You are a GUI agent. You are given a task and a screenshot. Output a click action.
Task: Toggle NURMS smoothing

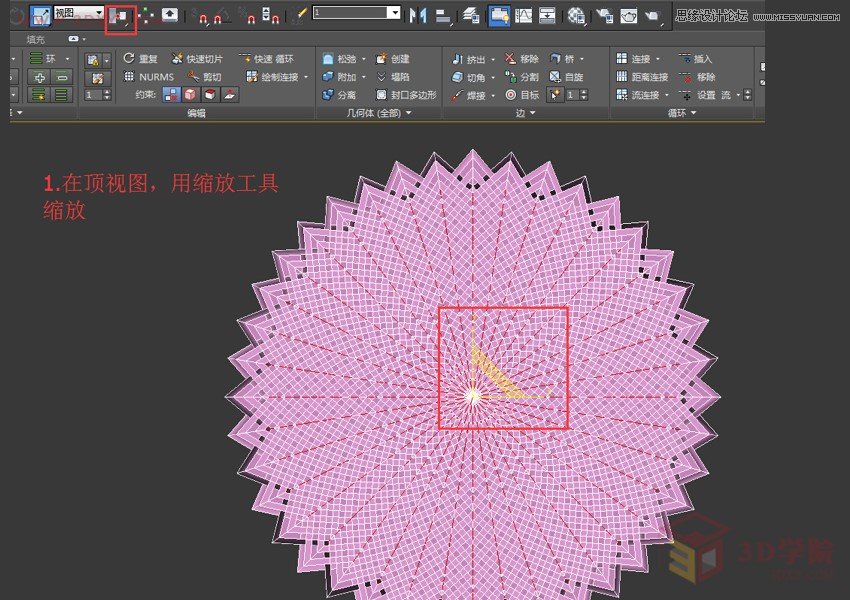click(x=149, y=76)
